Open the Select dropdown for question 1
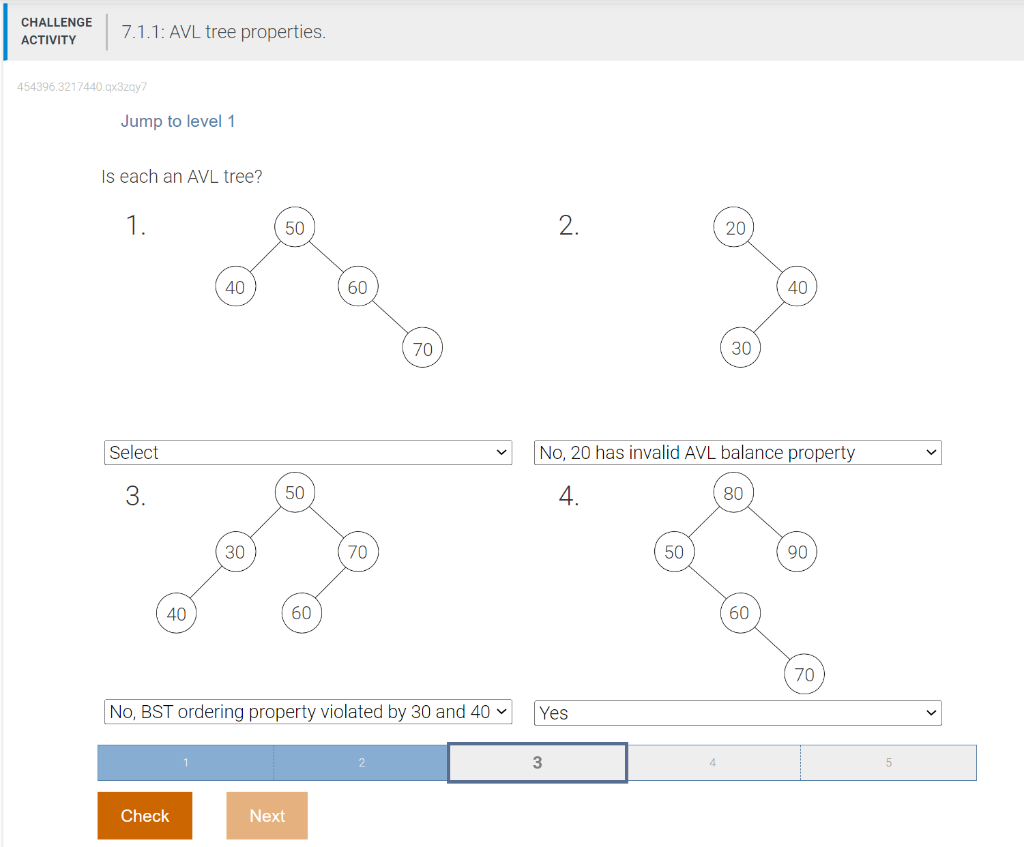1024x847 pixels. 307,452
